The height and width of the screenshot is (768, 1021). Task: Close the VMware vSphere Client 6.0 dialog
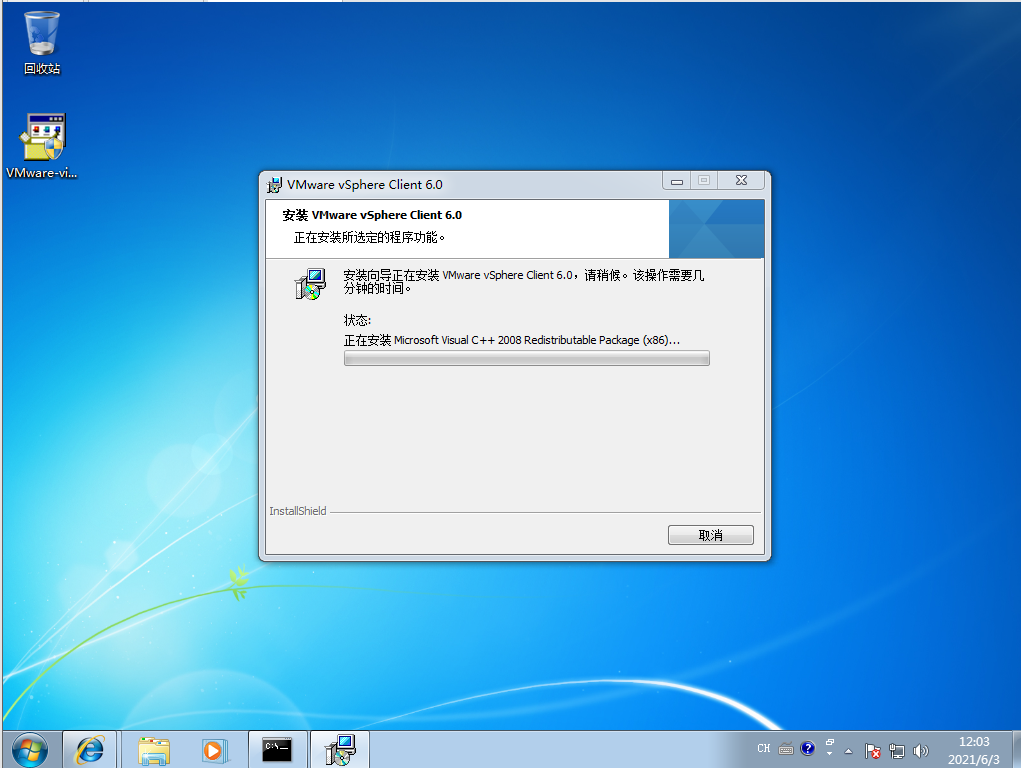[x=741, y=180]
